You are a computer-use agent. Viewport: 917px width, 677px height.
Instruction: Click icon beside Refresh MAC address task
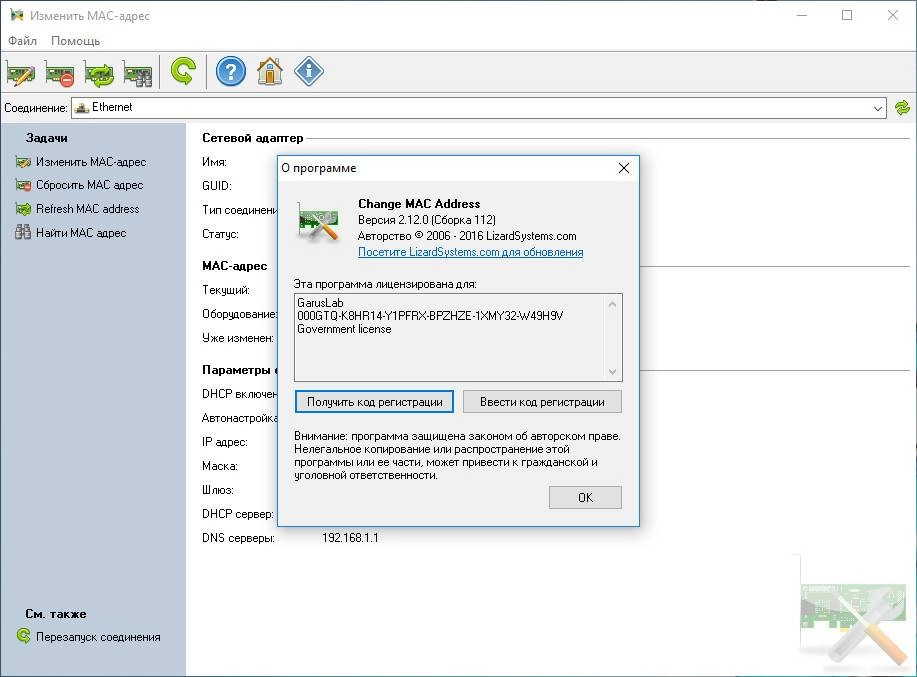(x=23, y=209)
